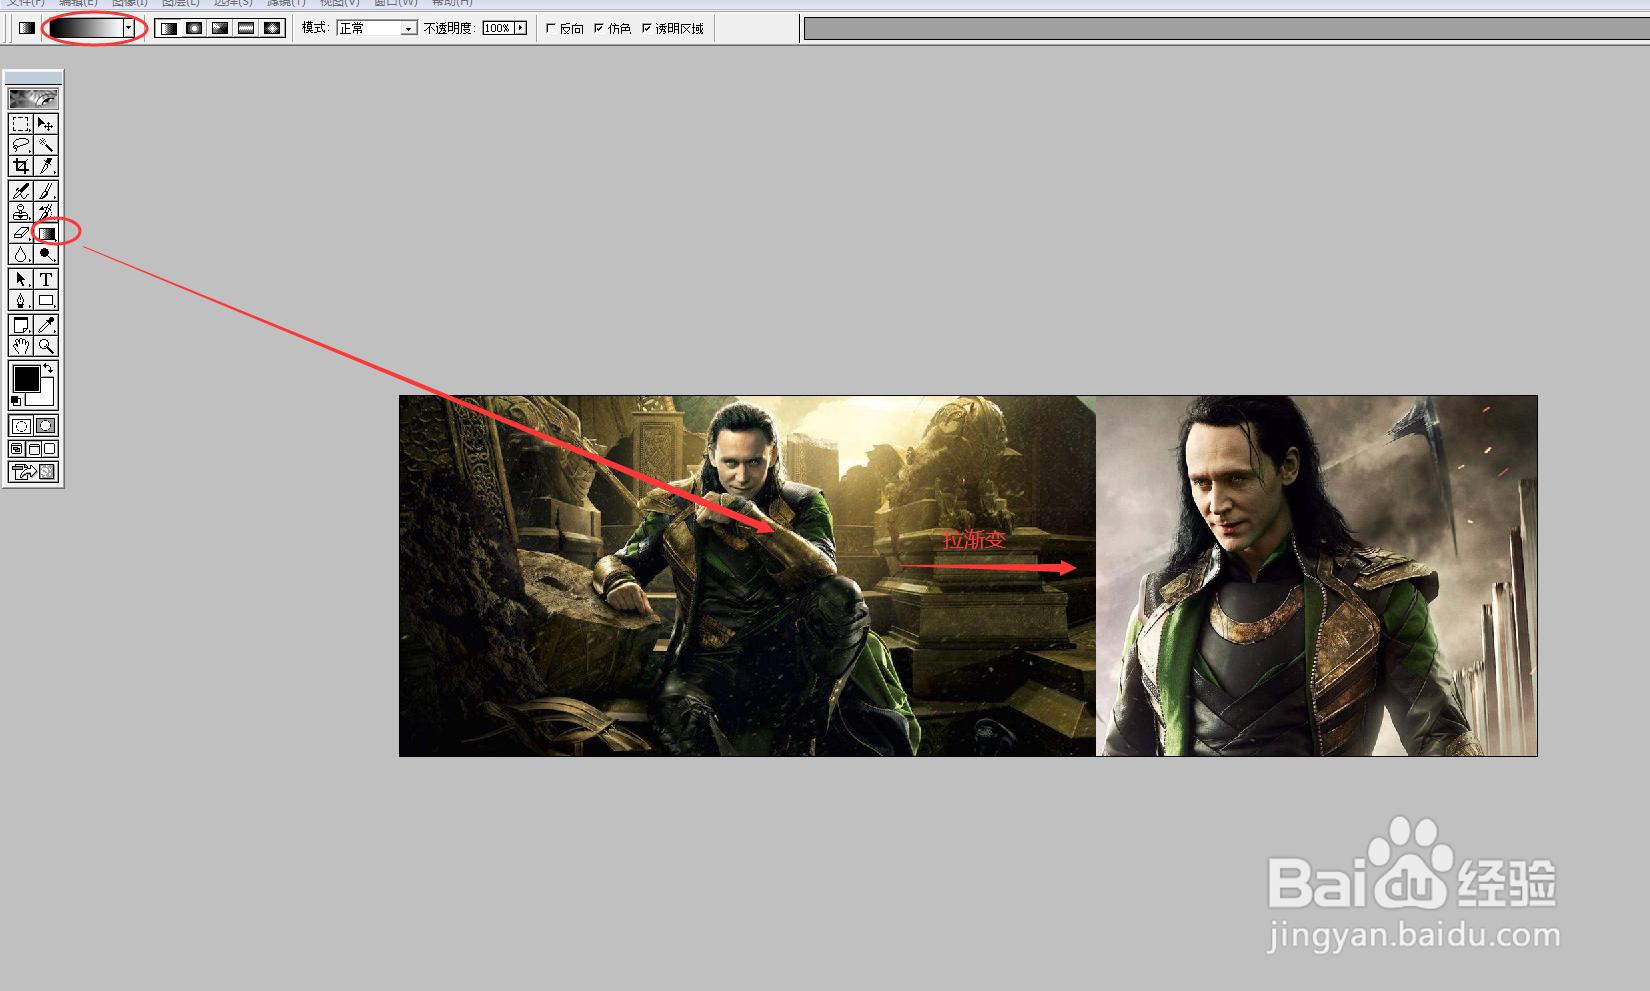Select the Hand tool
The width and height of the screenshot is (1650, 991).
[x=21, y=346]
